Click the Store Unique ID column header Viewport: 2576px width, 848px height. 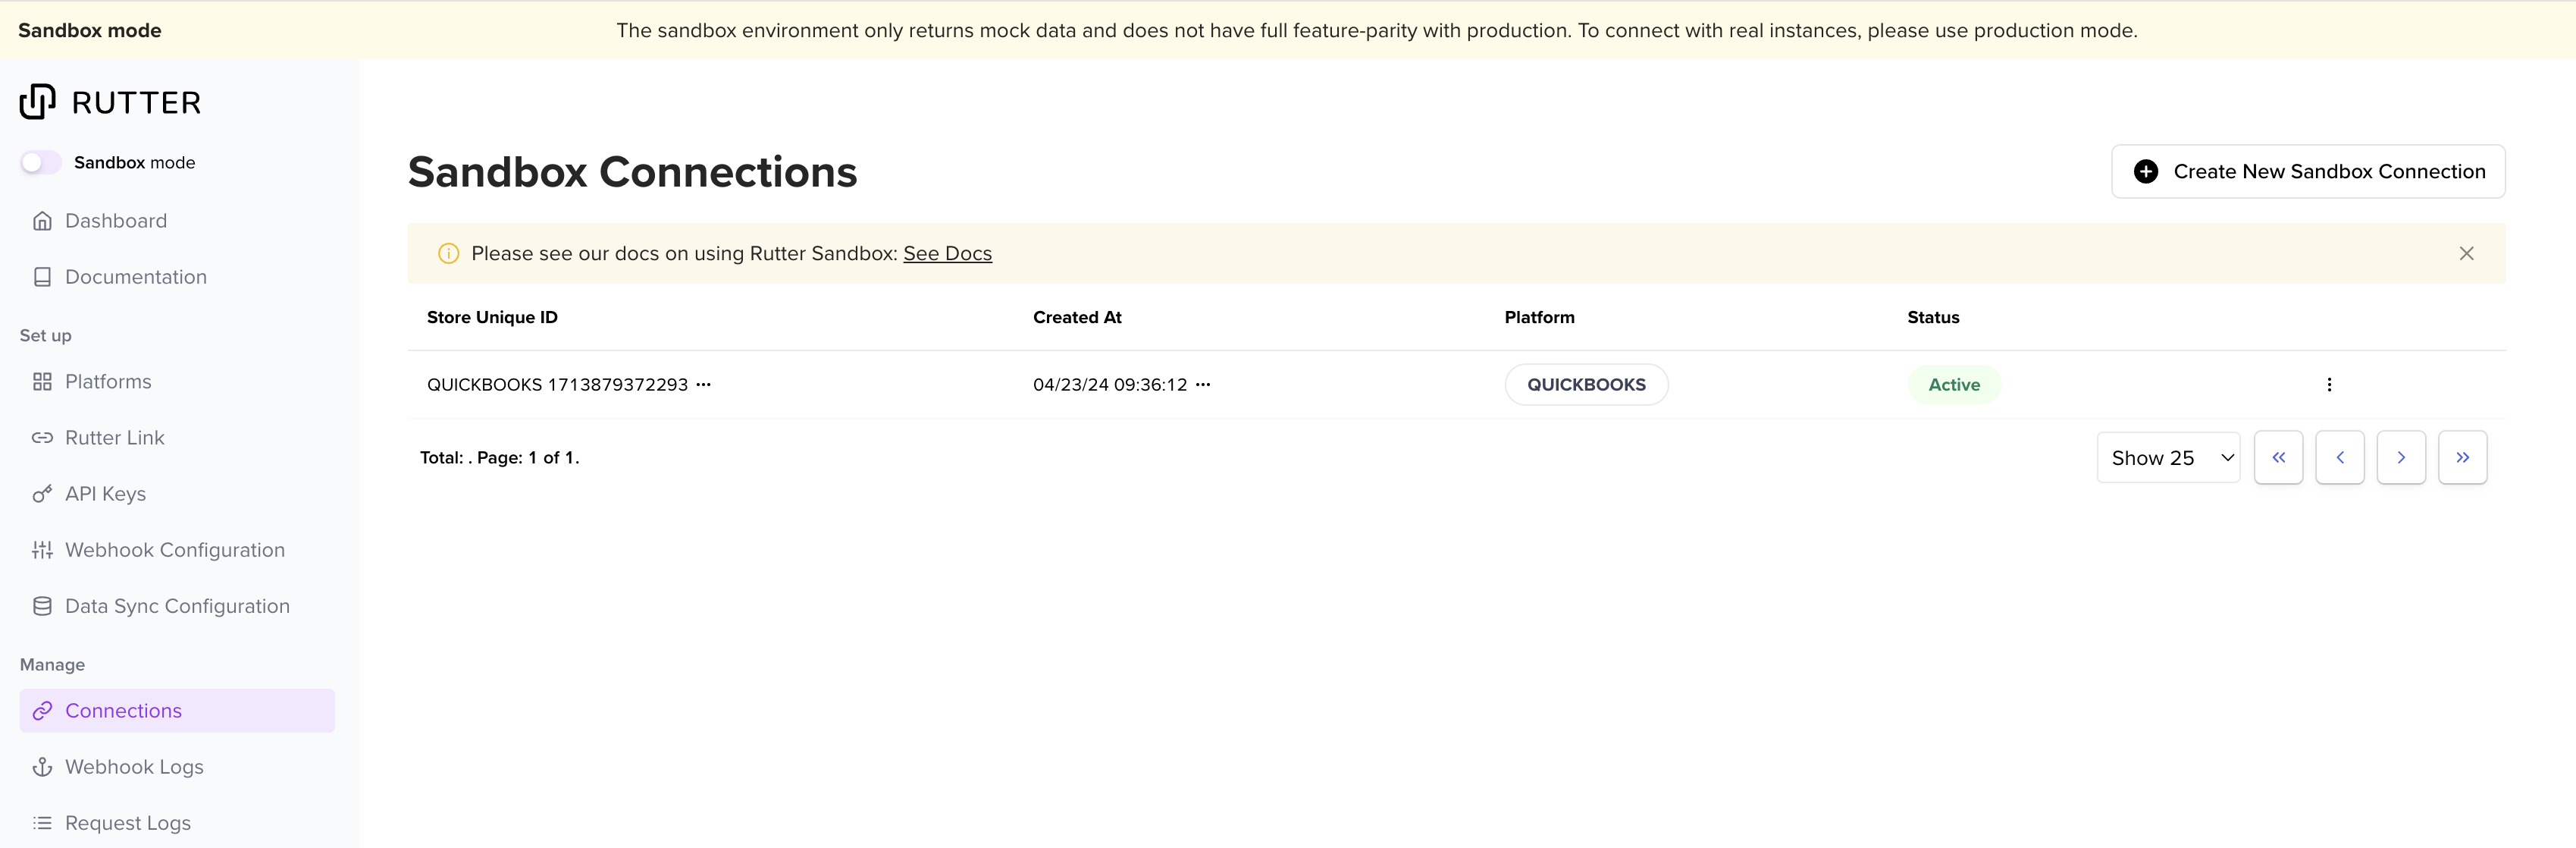coord(492,317)
